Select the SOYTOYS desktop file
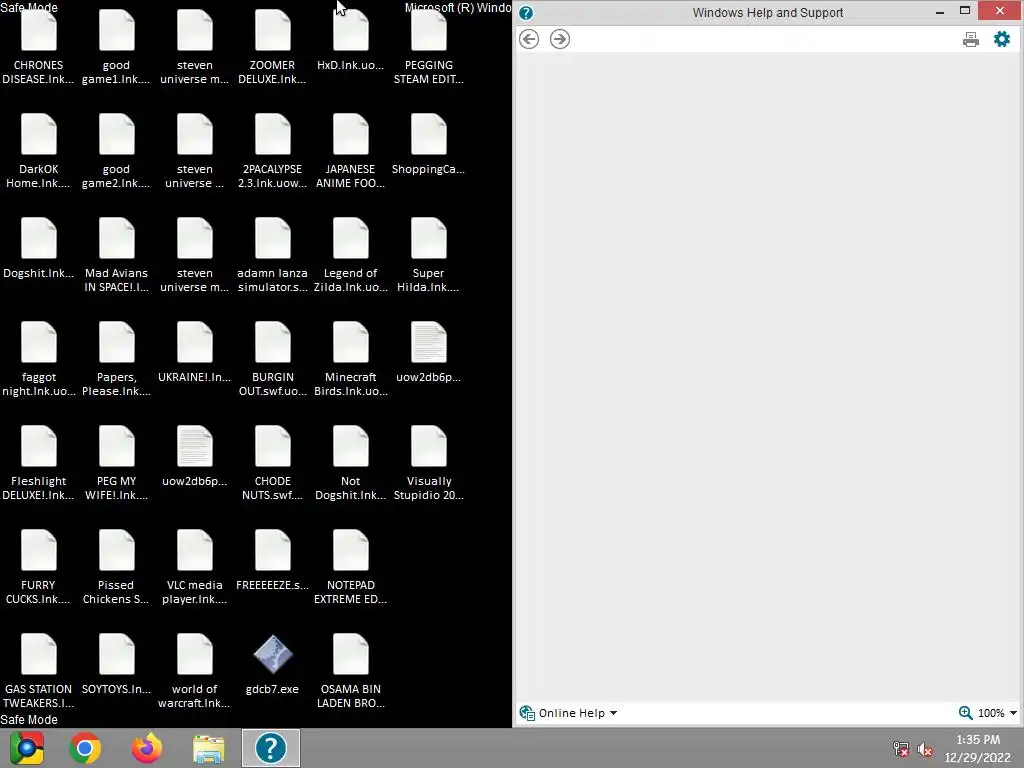The height and width of the screenshot is (768, 1024). pos(116,664)
